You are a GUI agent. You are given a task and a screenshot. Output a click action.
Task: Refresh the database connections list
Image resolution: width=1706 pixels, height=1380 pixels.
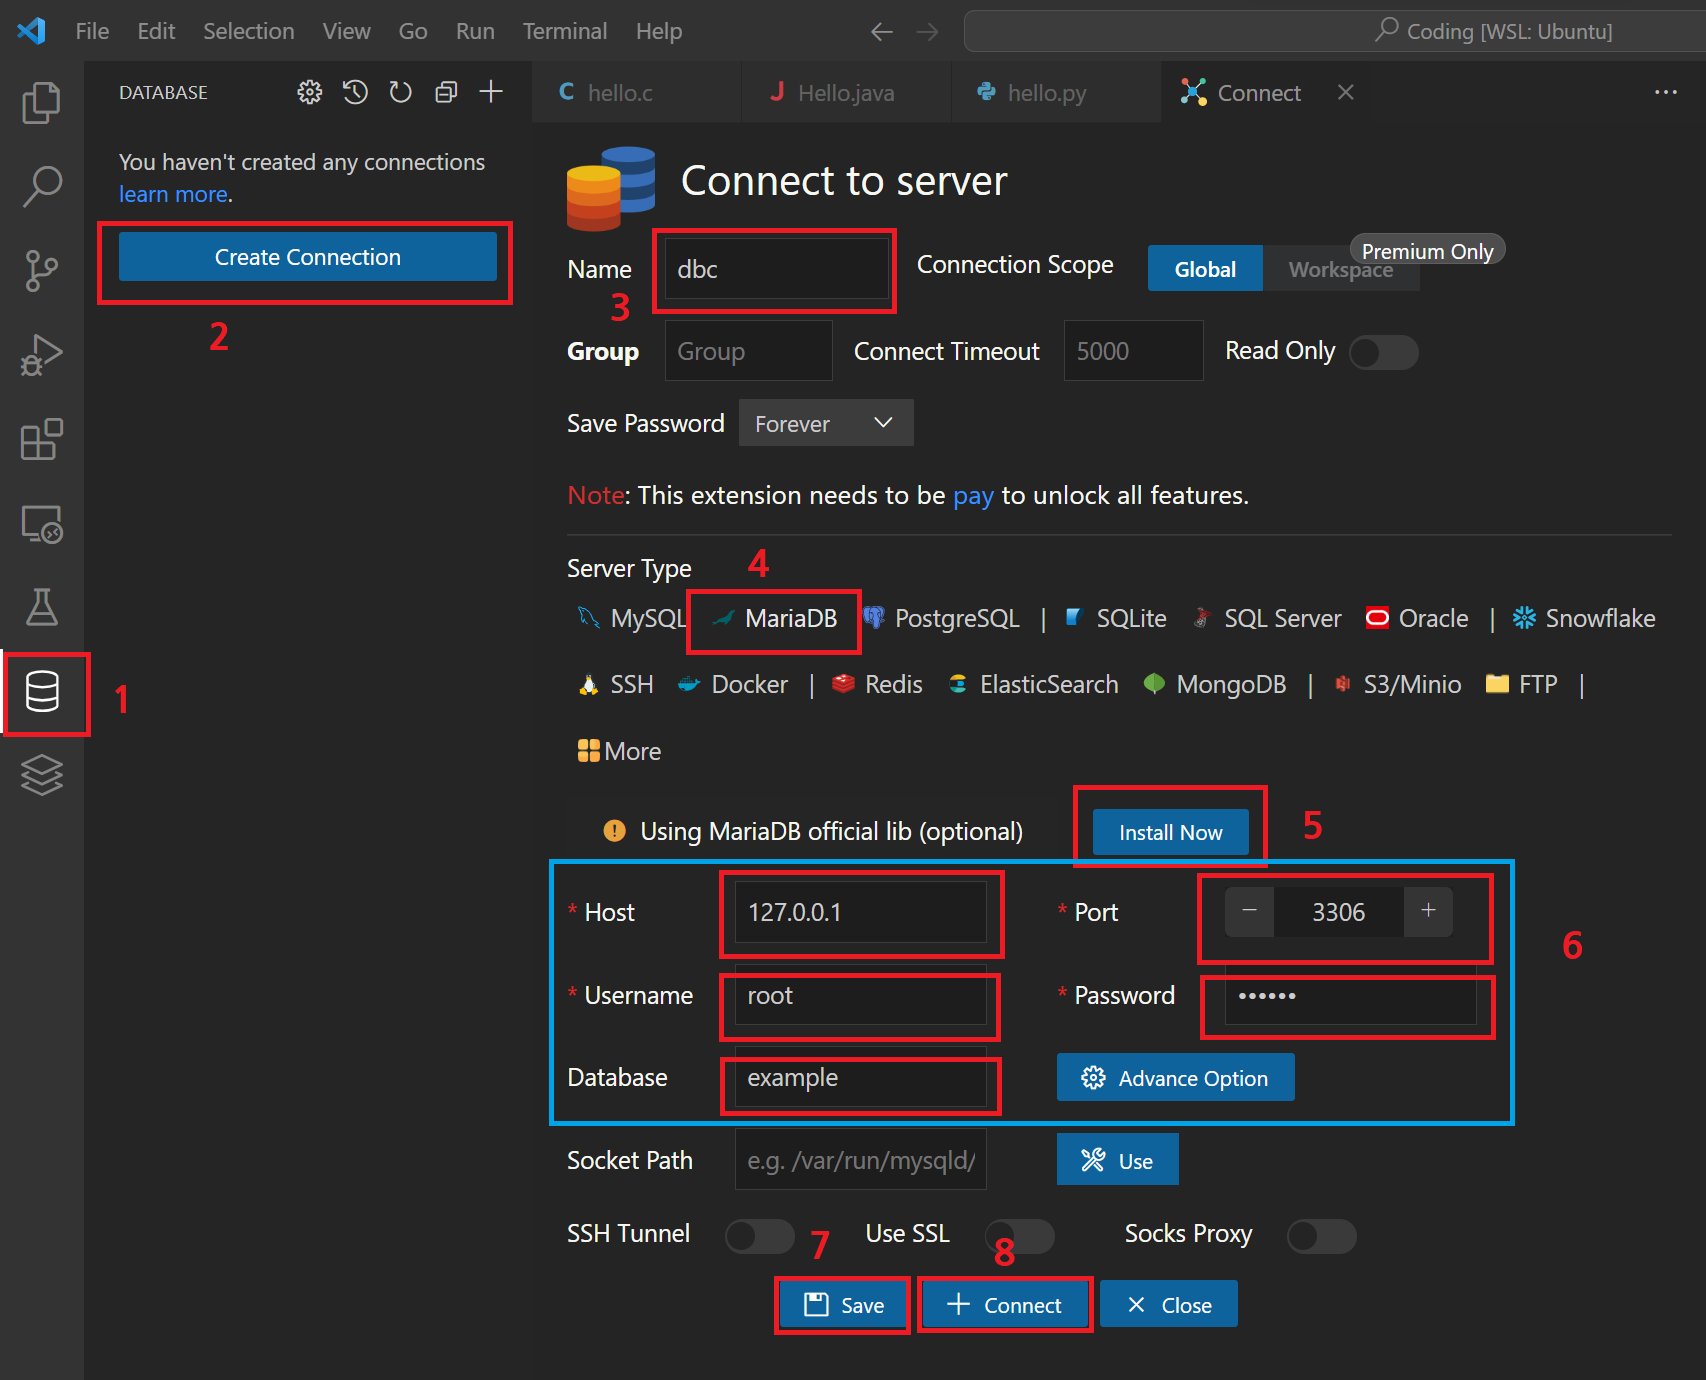tap(400, 92)
